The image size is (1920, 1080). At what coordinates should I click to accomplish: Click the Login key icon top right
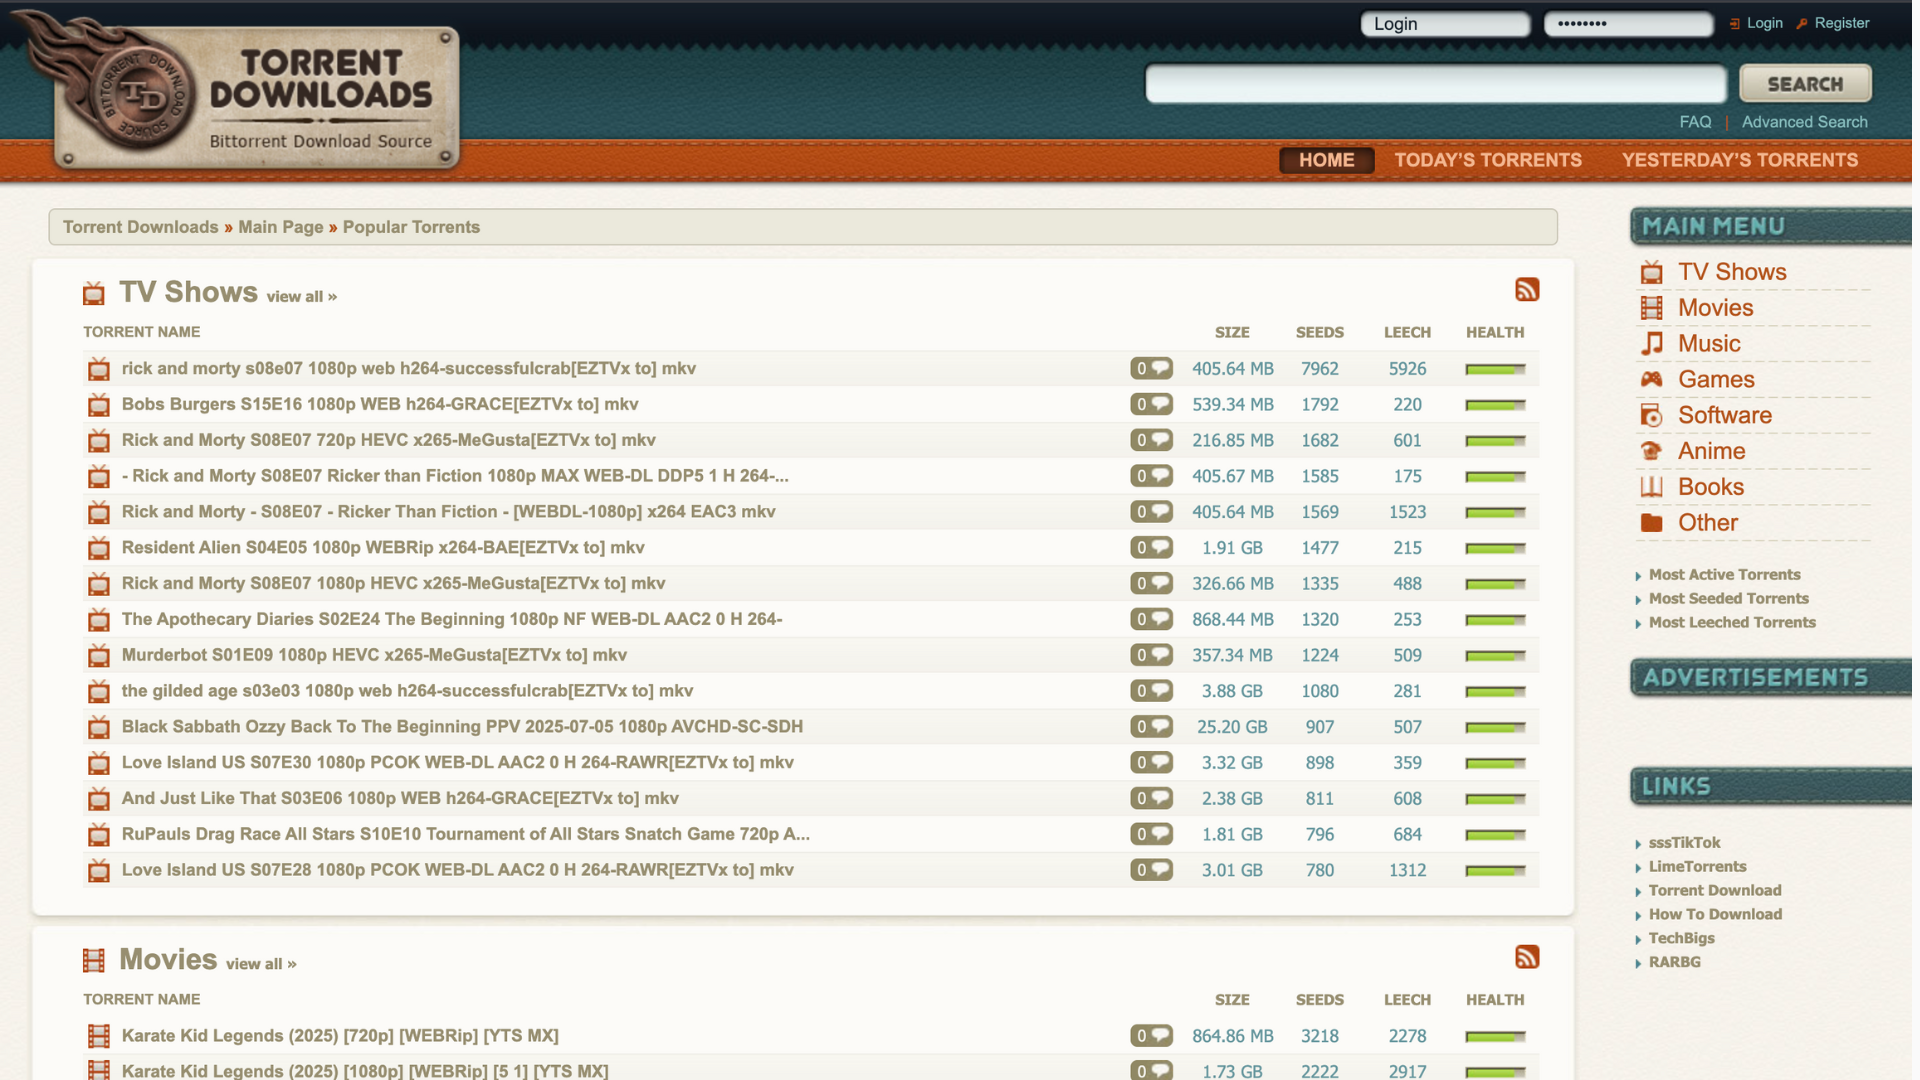[1734, 22]
